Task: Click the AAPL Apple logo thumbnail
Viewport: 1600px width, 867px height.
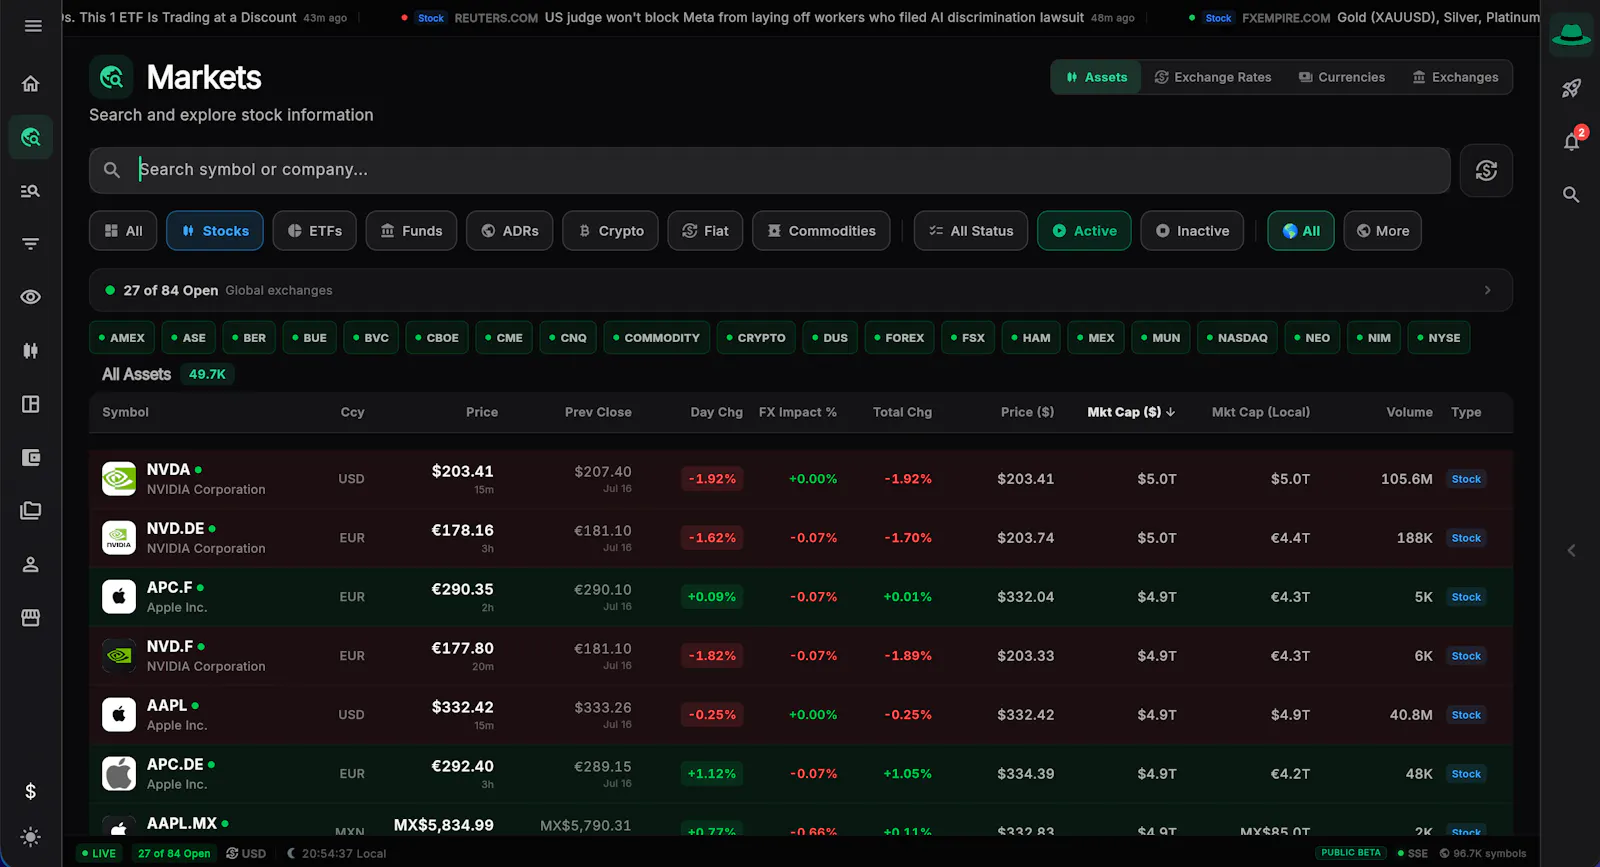Action: pyautogui.click(x=119, y=715)
